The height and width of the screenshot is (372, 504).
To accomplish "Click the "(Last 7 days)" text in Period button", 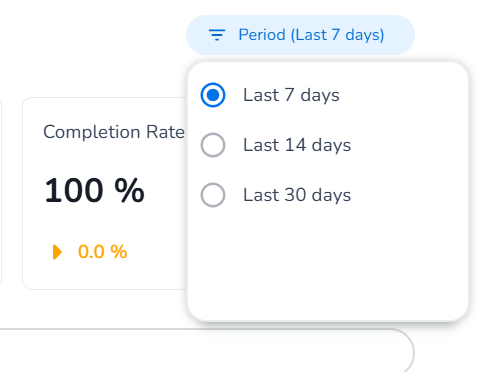I will [x=337, y=35].
